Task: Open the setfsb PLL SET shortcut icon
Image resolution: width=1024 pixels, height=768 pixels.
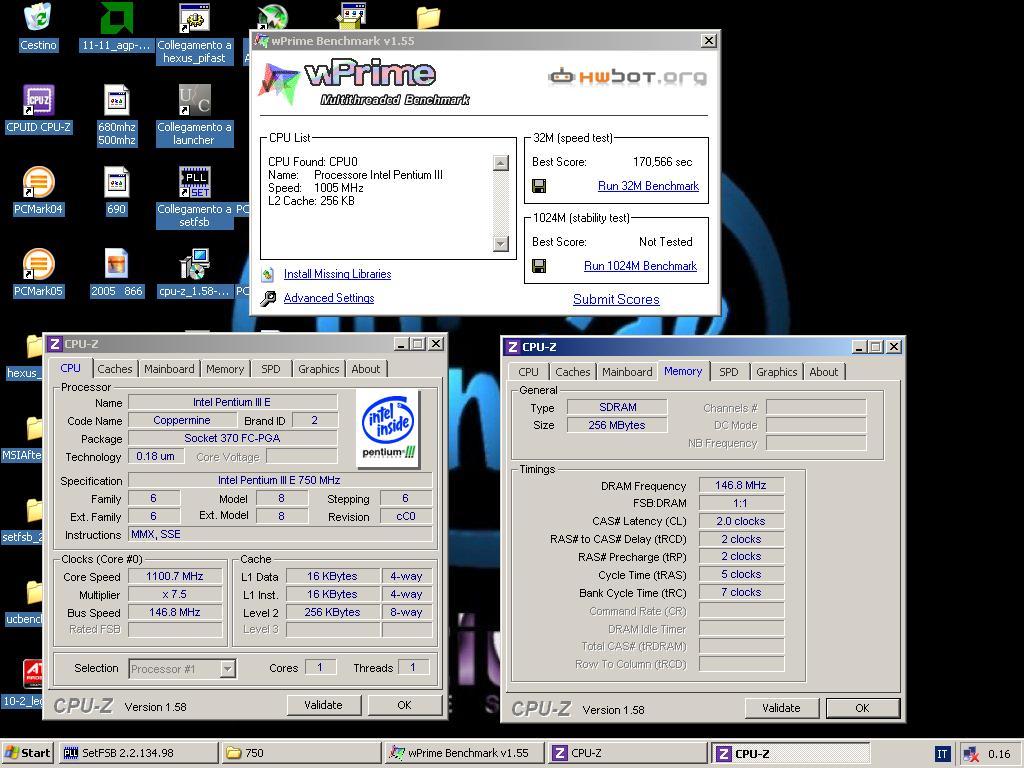Action: (x=194, y=182)
